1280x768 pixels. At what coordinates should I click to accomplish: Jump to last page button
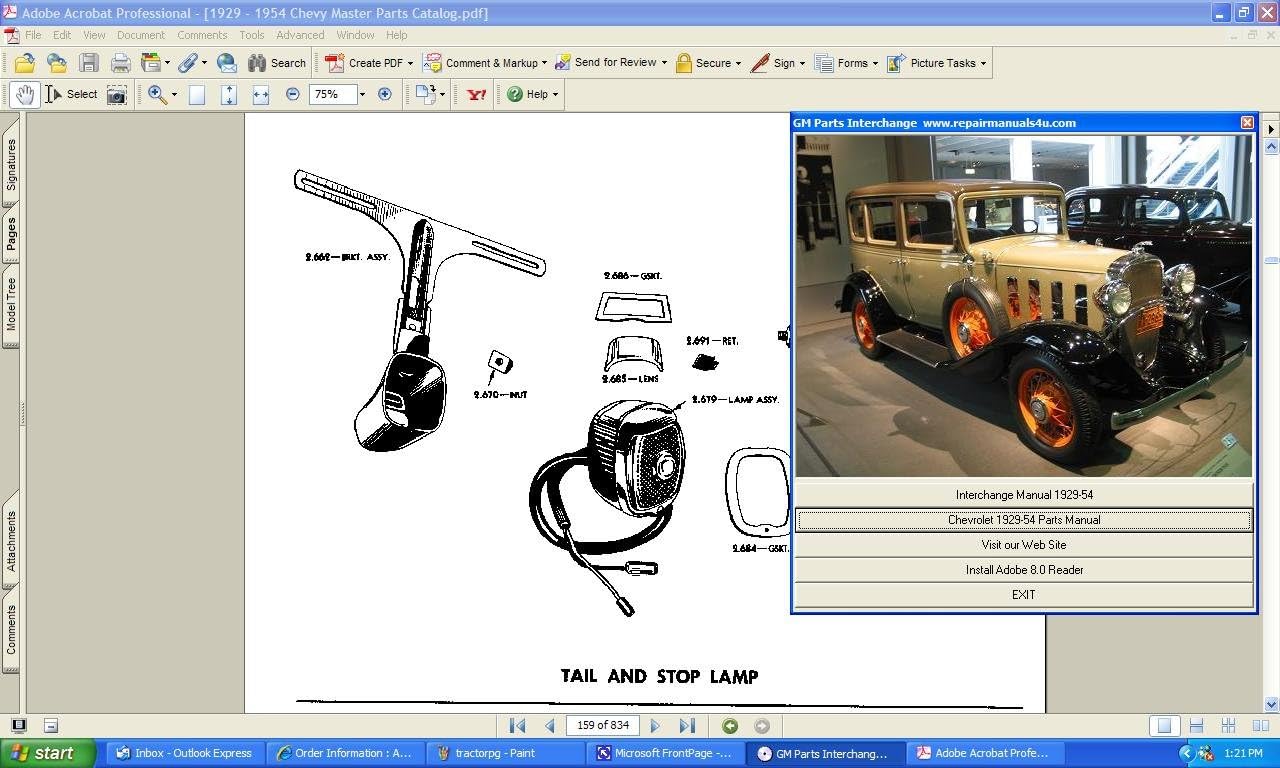687,726
